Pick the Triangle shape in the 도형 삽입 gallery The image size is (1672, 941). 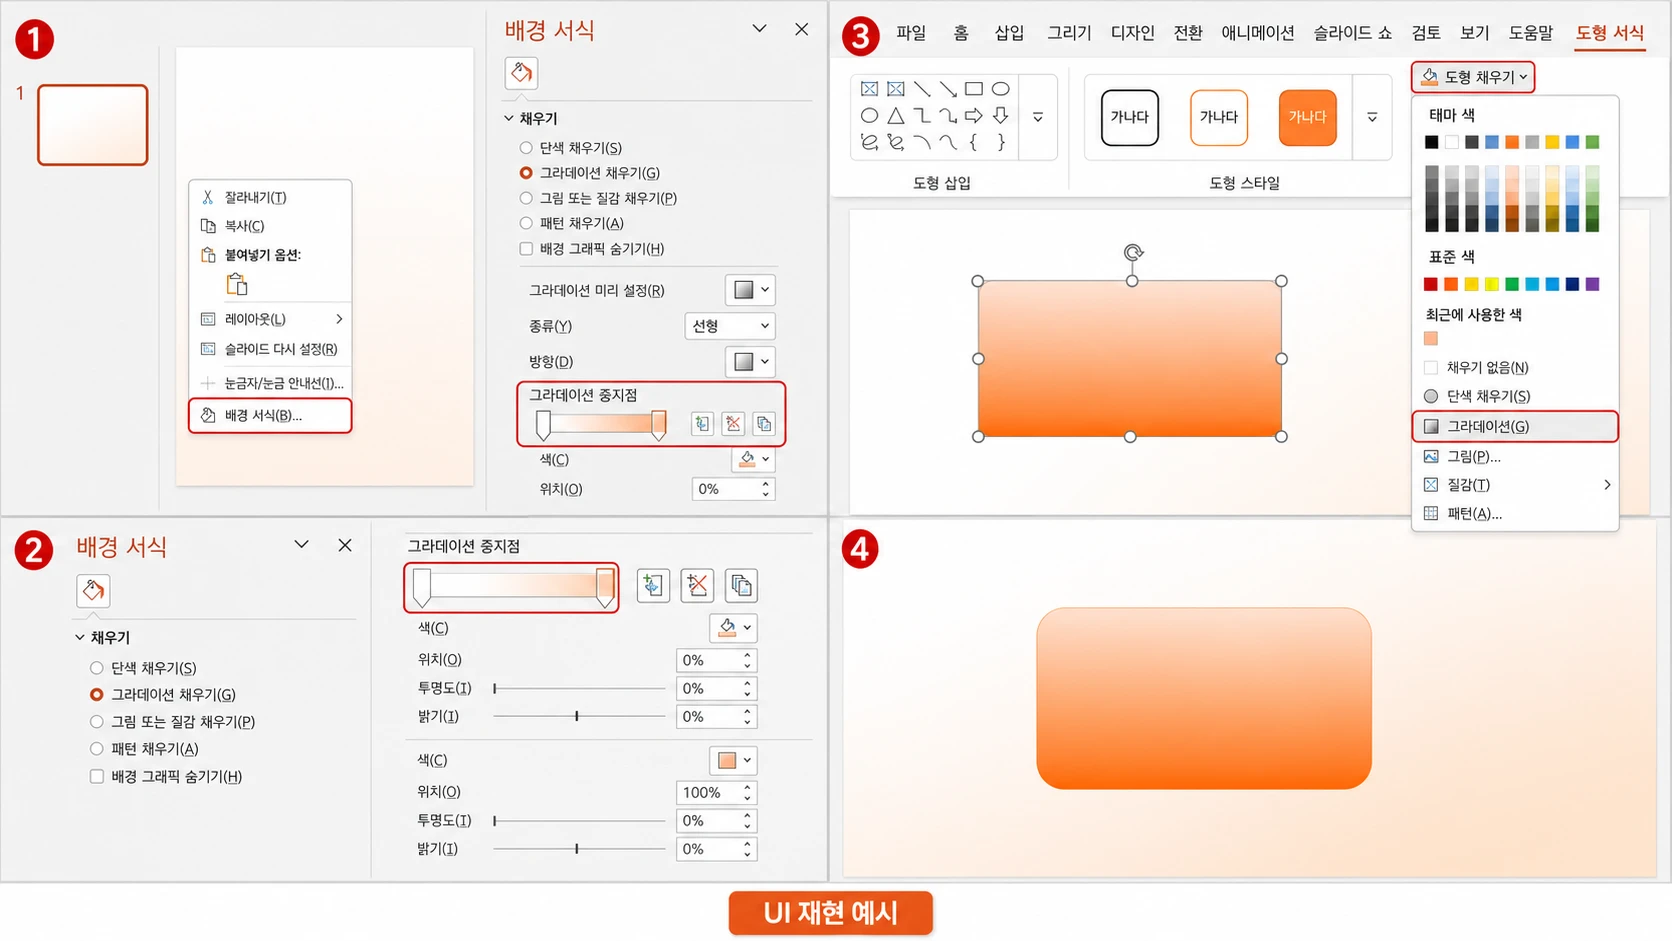pyautogui.click(x=896, y=116)
